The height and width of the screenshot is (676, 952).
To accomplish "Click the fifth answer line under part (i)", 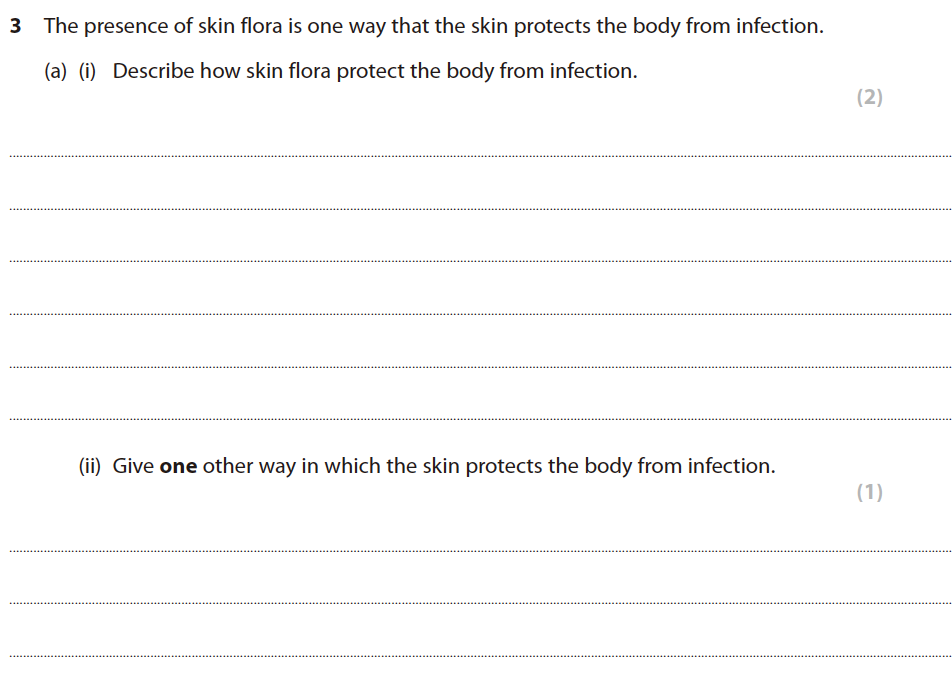I will [480, 366].
